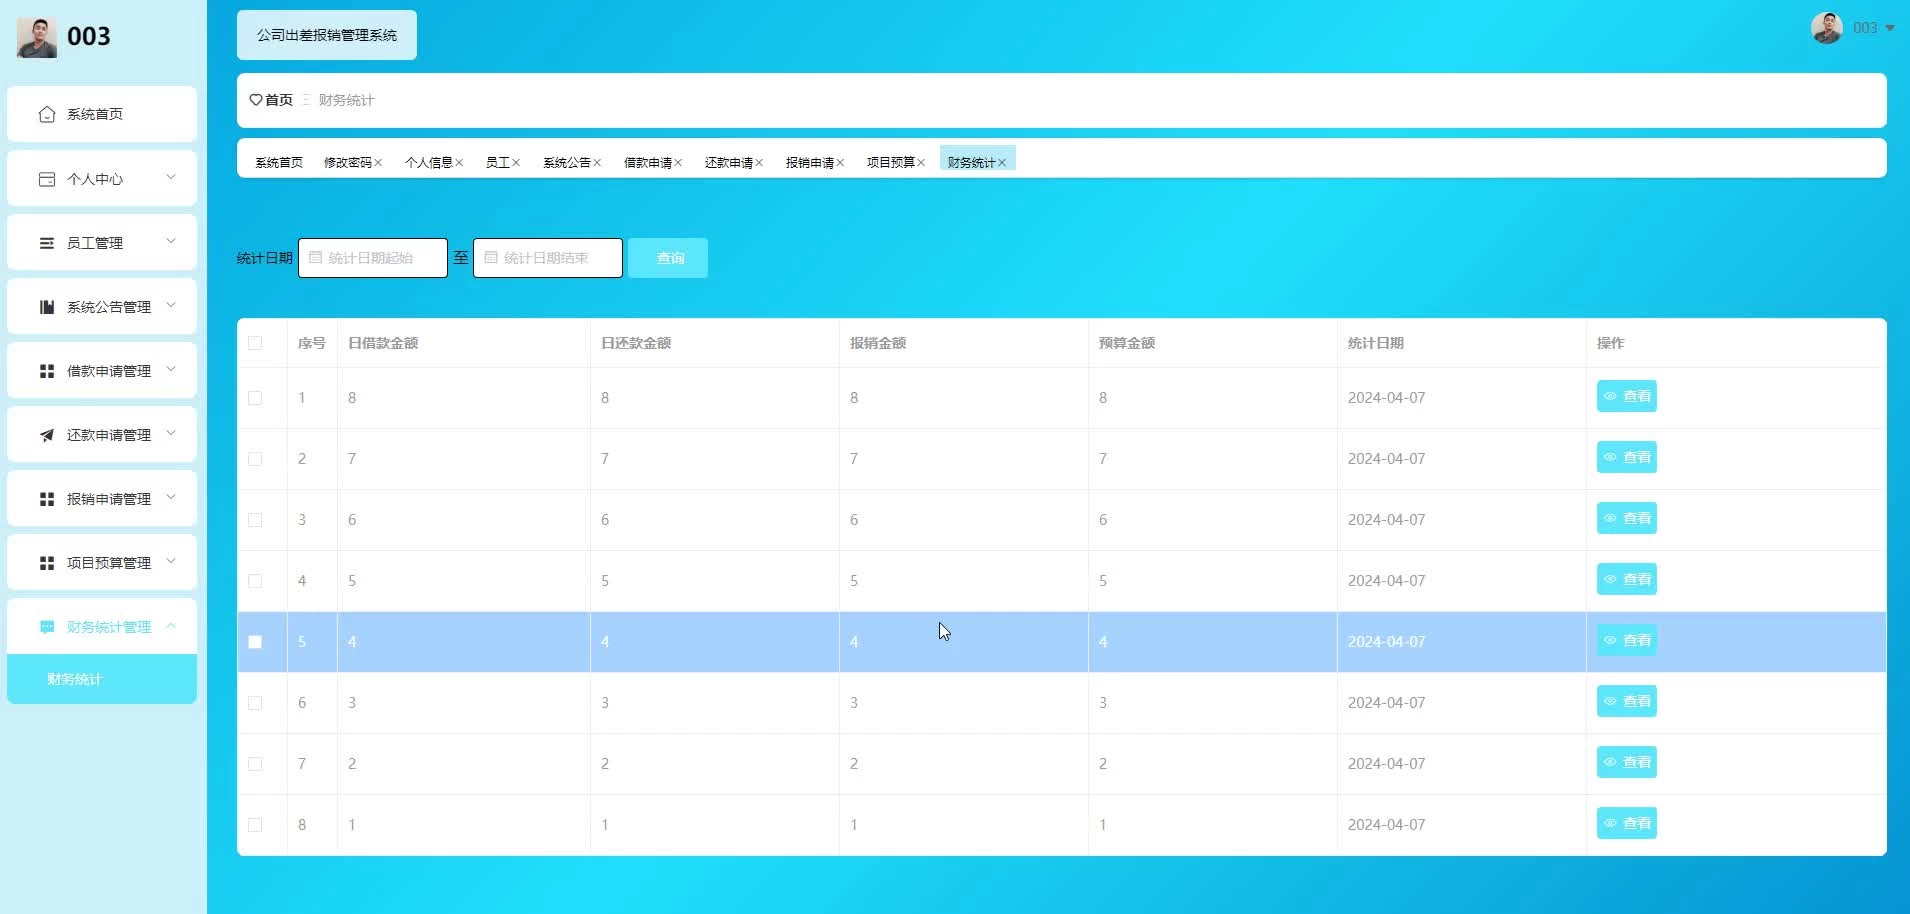Check the checkbox for row 1
The image size is (1910, 914).
pos(255,398)
